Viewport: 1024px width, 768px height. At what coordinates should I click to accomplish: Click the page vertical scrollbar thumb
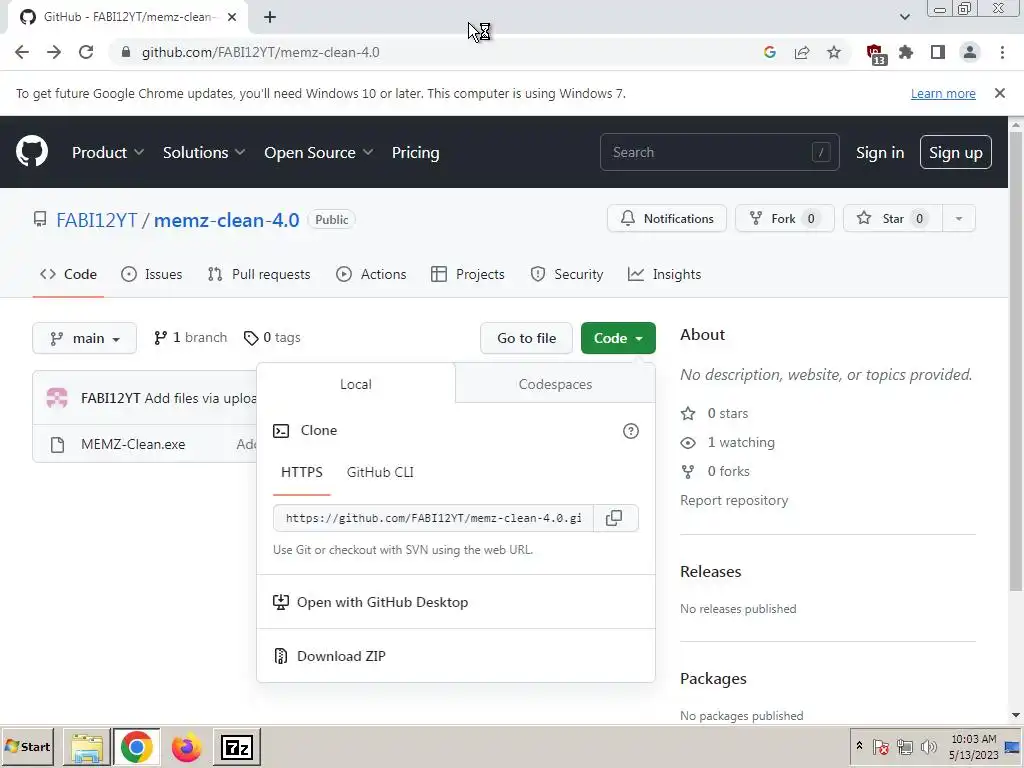click(x=1016, y=359)
